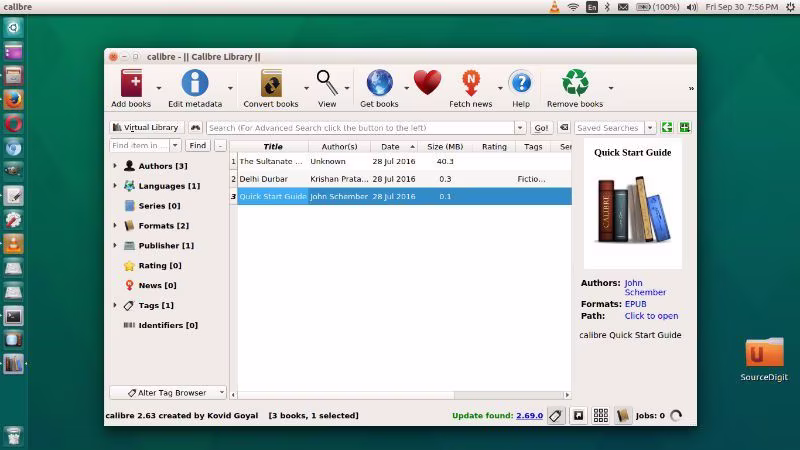Click the Click to open path link
Screen dimensions: 800x450
[652, 316]
